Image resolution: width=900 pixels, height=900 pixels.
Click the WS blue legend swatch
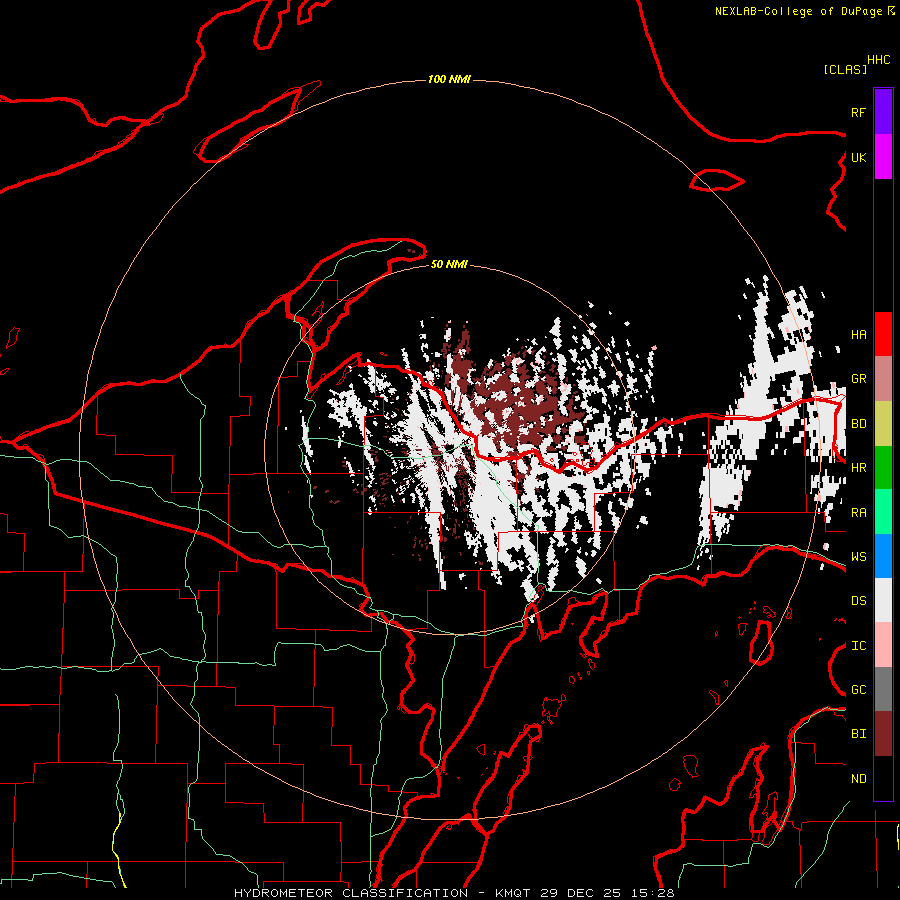pyautogui.click(x=883, y=556)
